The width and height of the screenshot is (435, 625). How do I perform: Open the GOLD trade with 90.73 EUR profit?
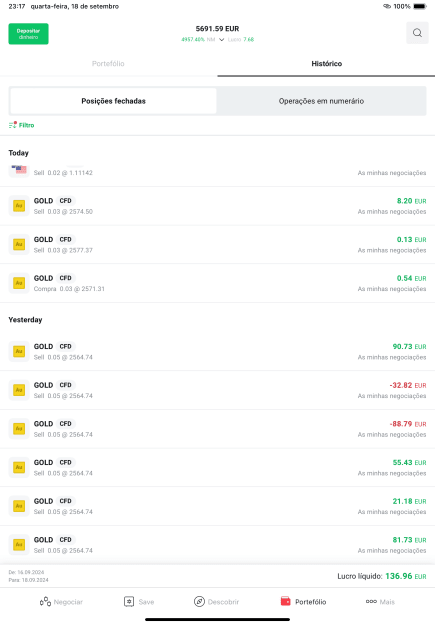(x=217, y=352)
